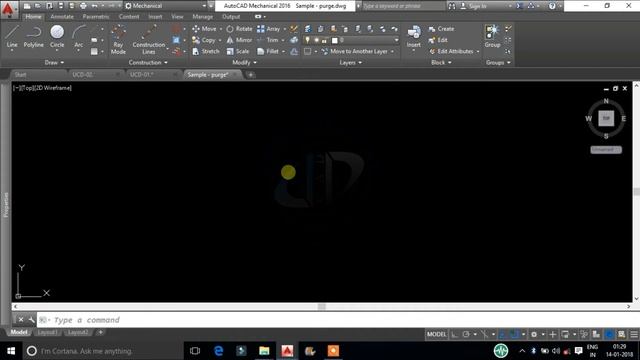Click the Customization menu icon in status bar
Screen dimensions: 640x360
tap(634, 334)
